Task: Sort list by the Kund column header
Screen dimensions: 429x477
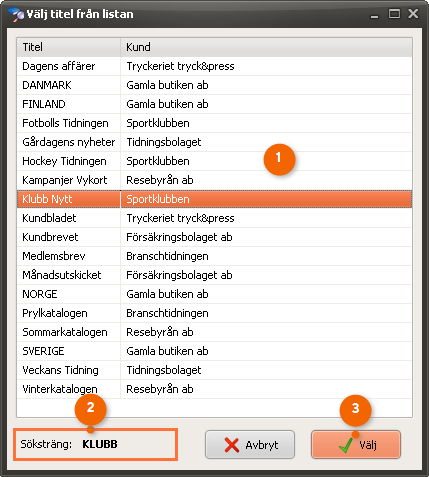Action: point(266,47)
